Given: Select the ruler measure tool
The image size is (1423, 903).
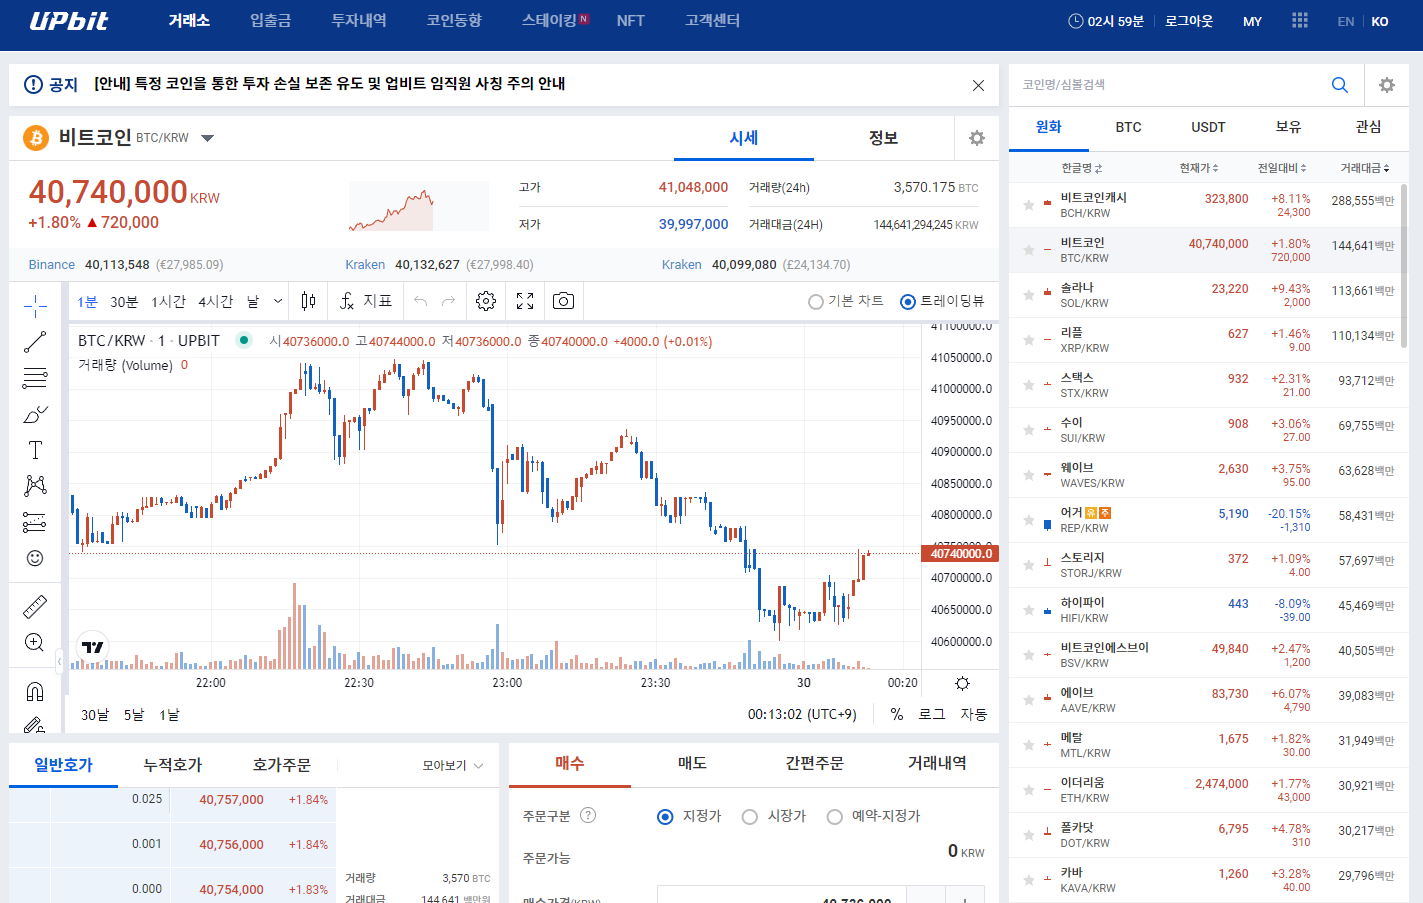Looking at the screenshot, I should tap(35, 606).
